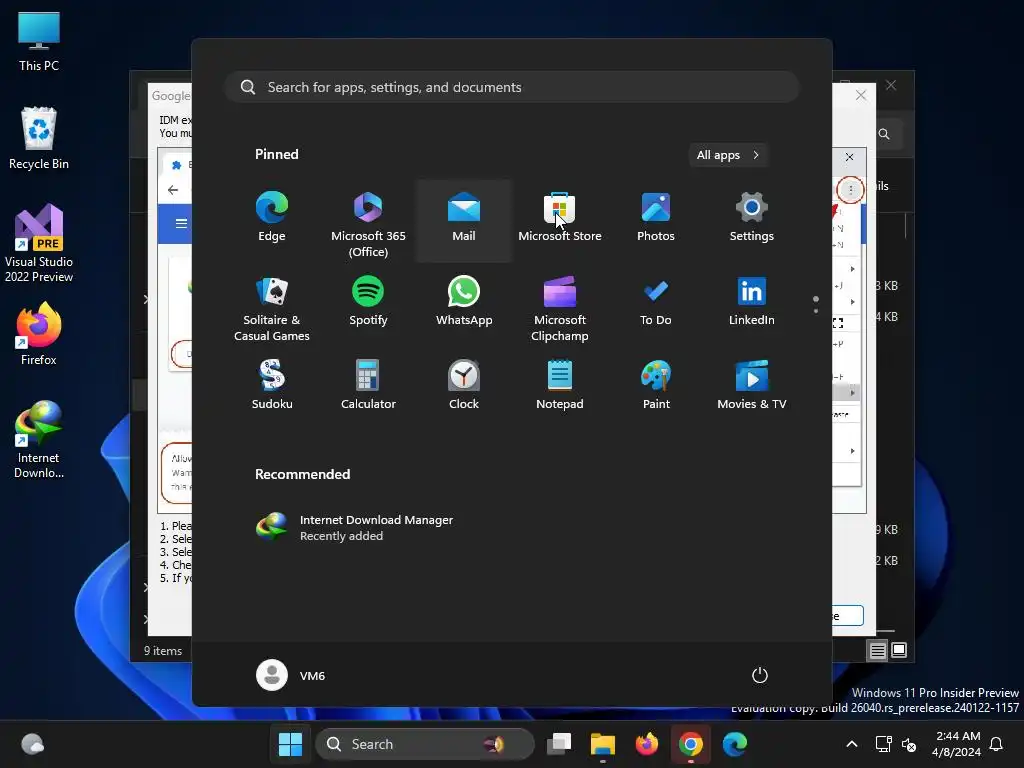Image resolution: width=1024 pixels, height=768 pixels.
Task: Open recommended Internet Download Manager
Action: pyautogui.click(x=355, y=527)
